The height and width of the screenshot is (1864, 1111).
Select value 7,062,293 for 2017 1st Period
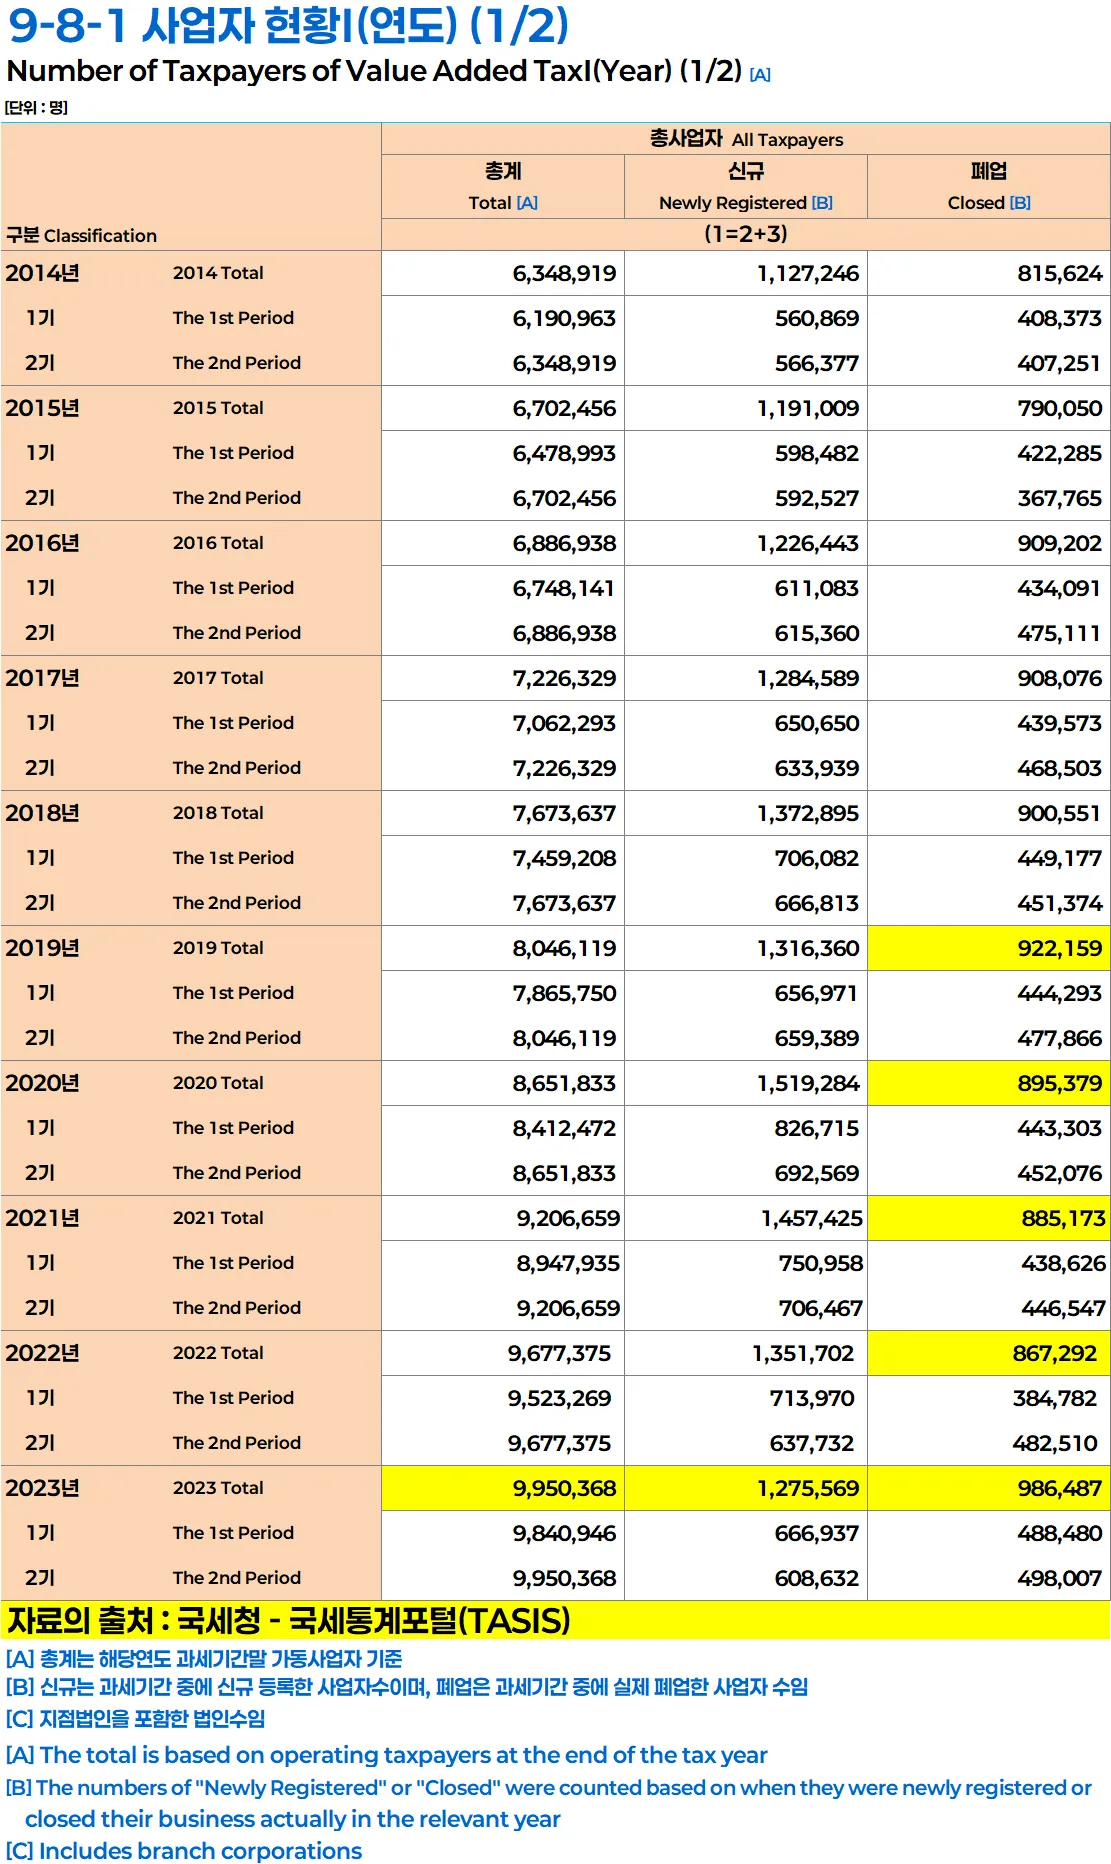click(x=564, y=724)
